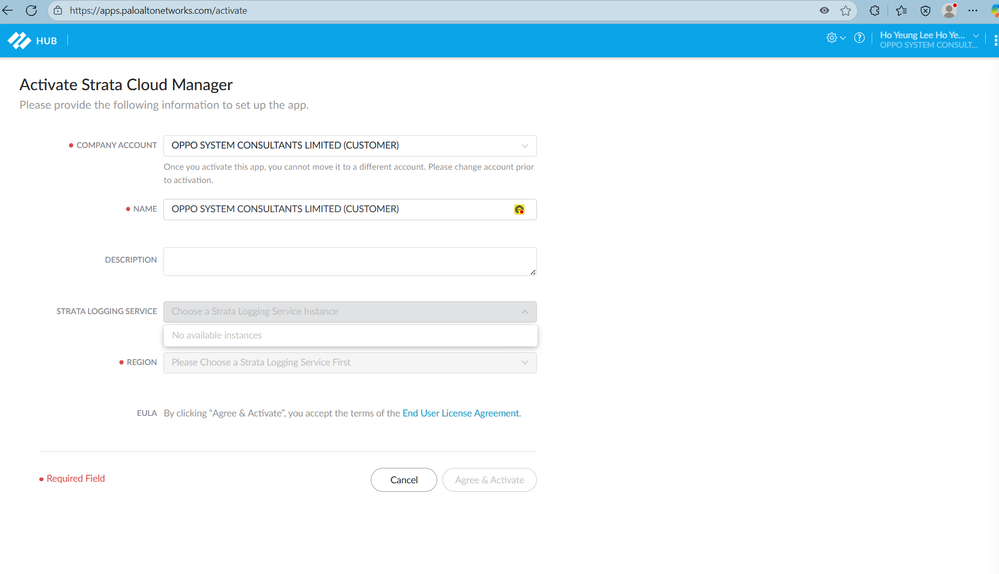Click the HUB text label in header
This screenshot has height=574, width=999.
pyautogui.click(x=47, y=41)
